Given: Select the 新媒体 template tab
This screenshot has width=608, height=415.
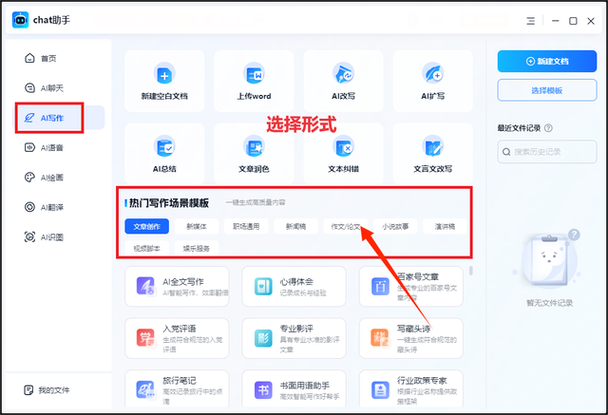Looking at the screenshot, I should point(197,227).
